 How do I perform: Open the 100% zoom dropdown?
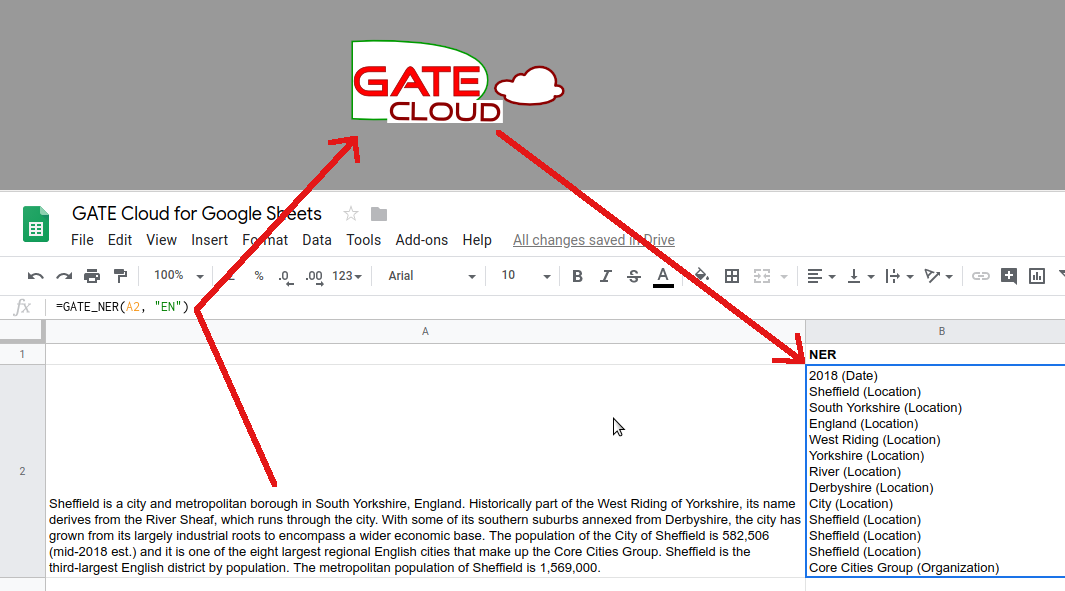(179, 276)
